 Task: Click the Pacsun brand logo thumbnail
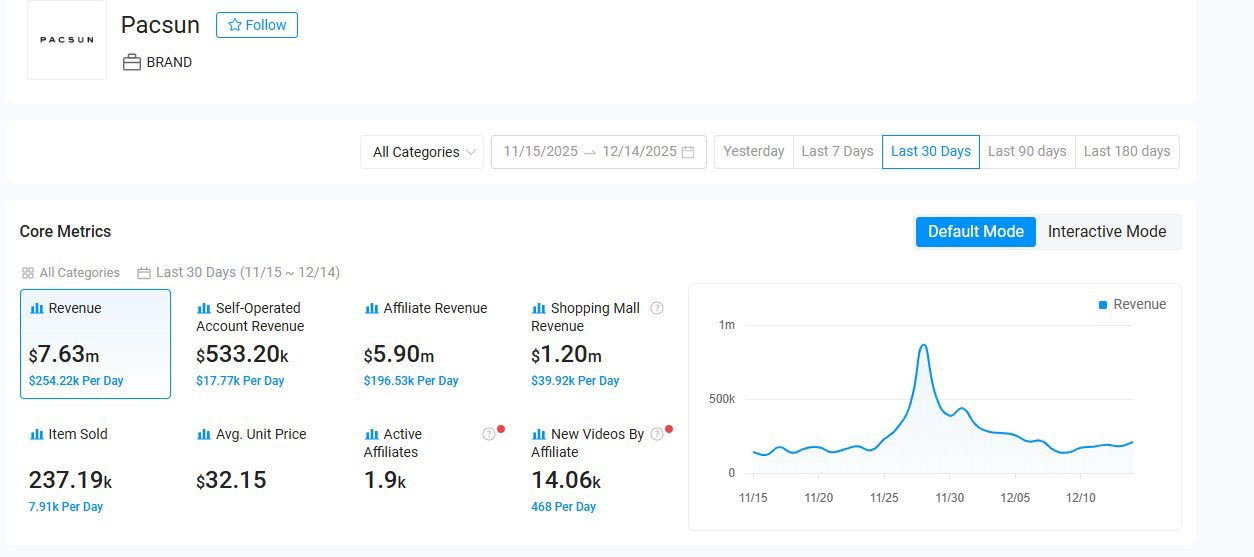pos(67,40)
